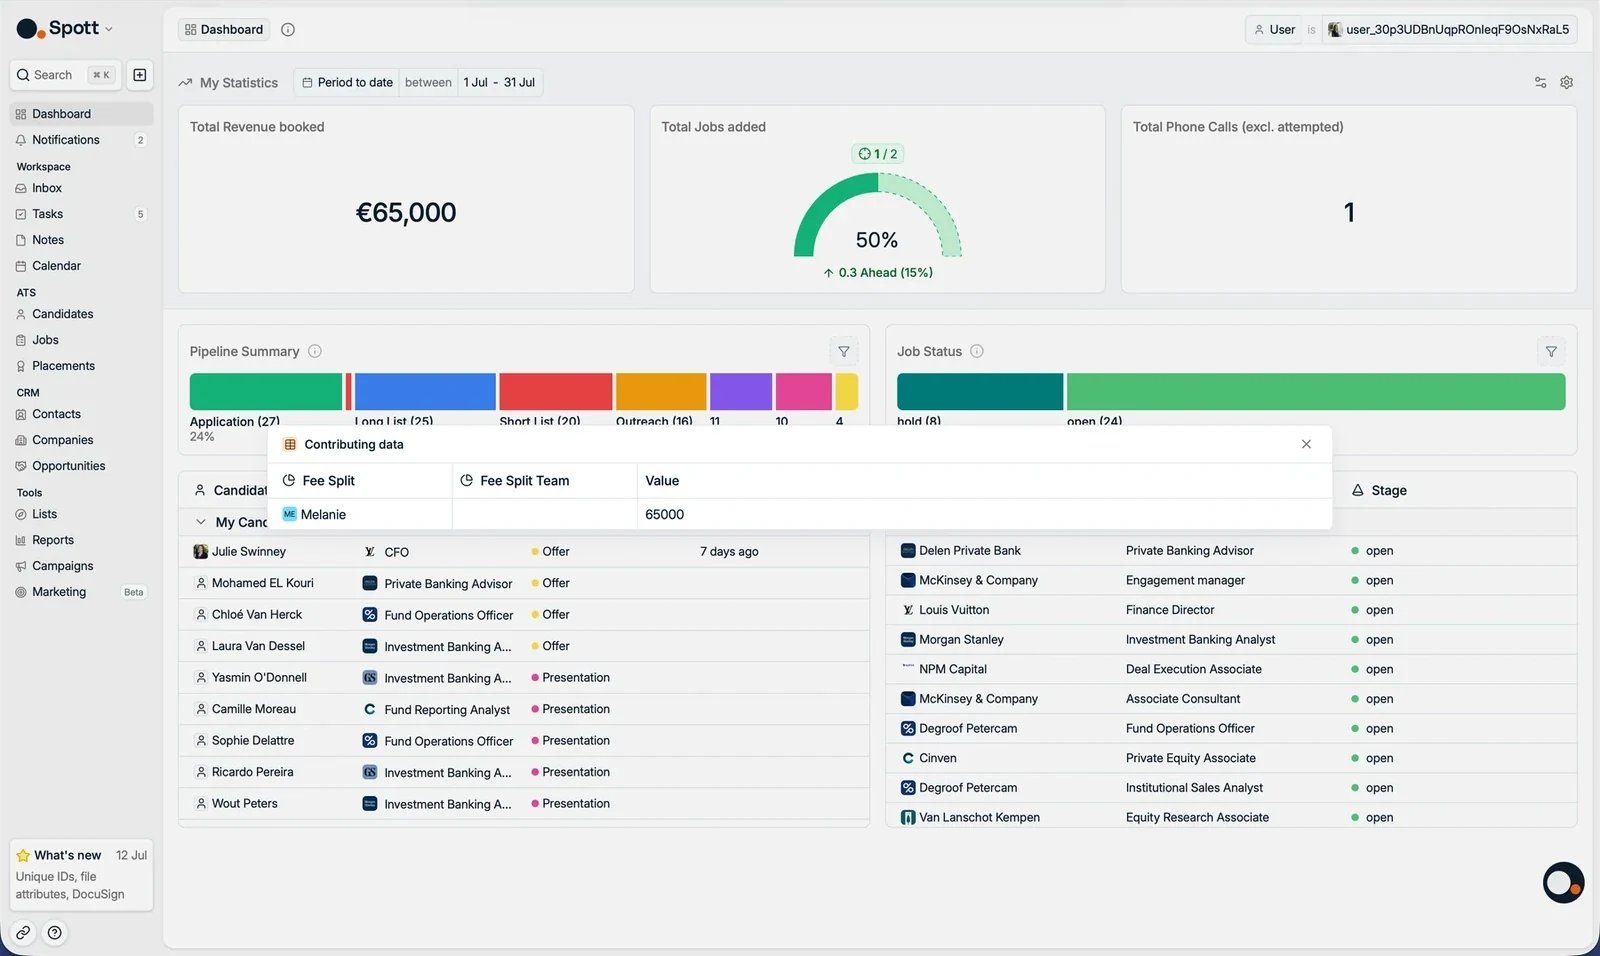1600x956 pixels.
Task: Click the Delen Private Bank logo
Action: coord(908,551)
